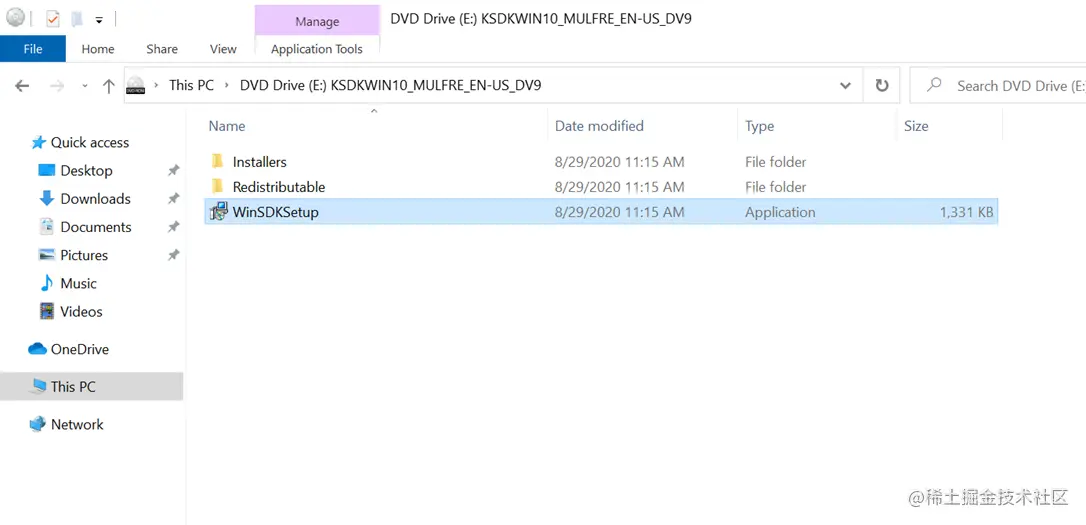The width and height of the screenshot is (1086, 525).
Task: Click This PC in the address breadcrumb
Action: pos(191,85)
